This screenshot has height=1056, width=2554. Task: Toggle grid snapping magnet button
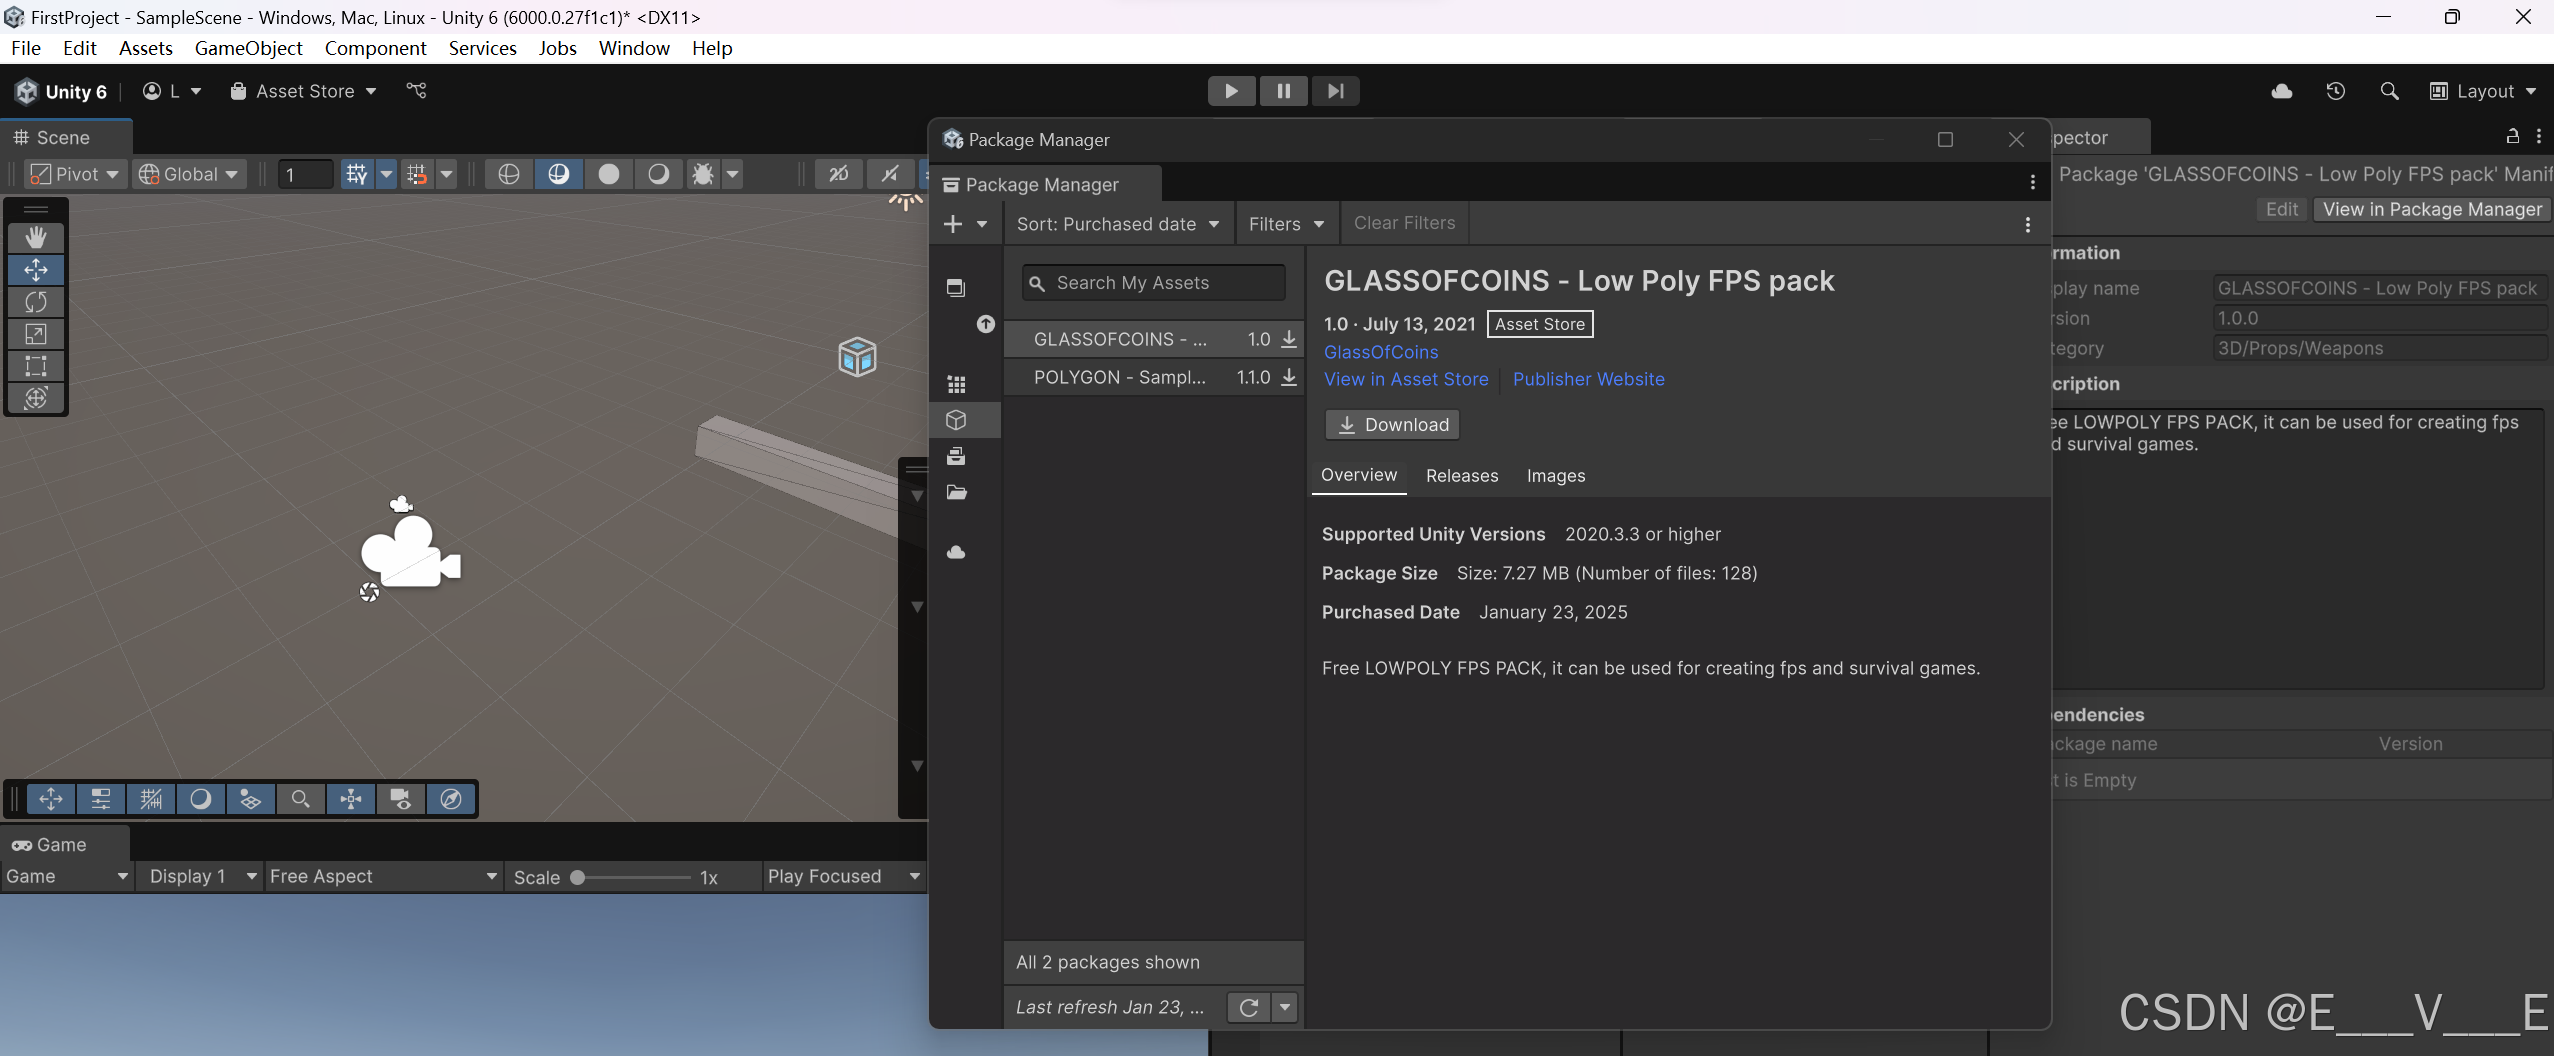[x=417, y=174]
